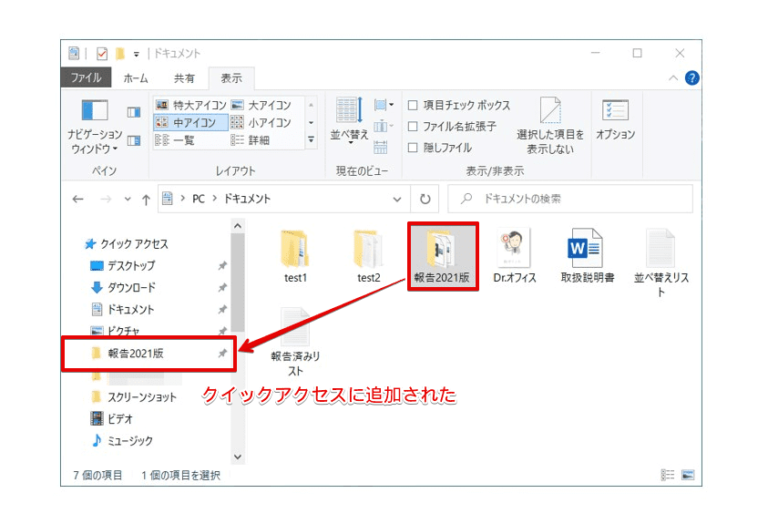768x524 pixels.
Task: Click the ドキュメントの検索 search box
Action: pyautogui.click(x=570, y=199)
